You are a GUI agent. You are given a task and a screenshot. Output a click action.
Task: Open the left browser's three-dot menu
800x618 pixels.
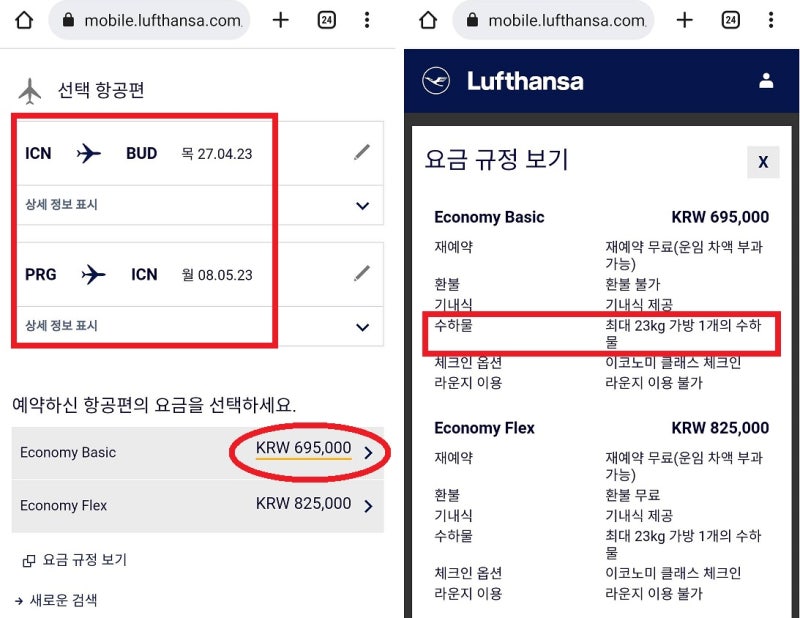(x=367, y=20)
